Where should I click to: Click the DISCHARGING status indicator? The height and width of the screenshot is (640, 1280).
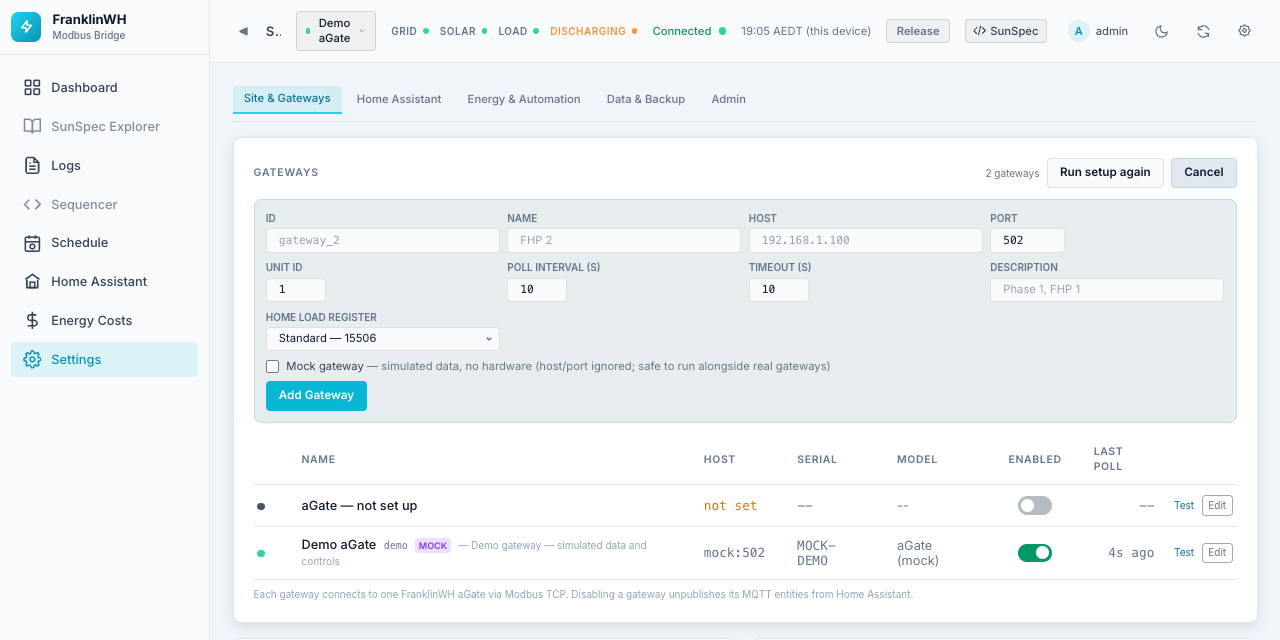coord(594,31)
